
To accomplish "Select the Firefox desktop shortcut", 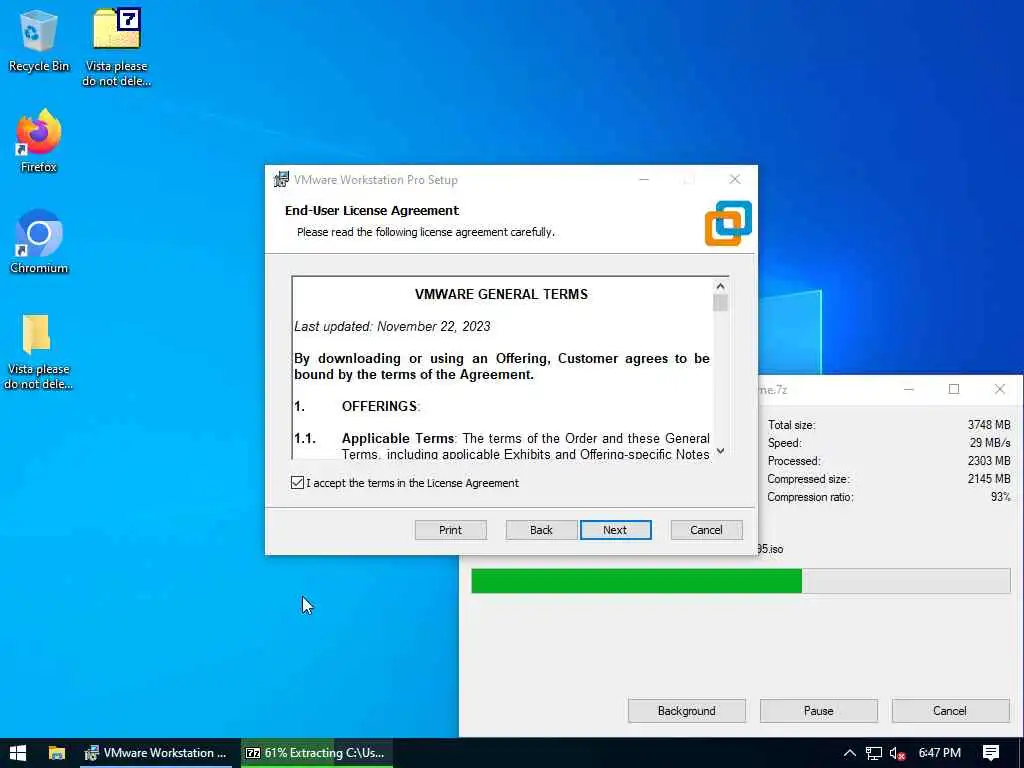I will coord(39,140).
